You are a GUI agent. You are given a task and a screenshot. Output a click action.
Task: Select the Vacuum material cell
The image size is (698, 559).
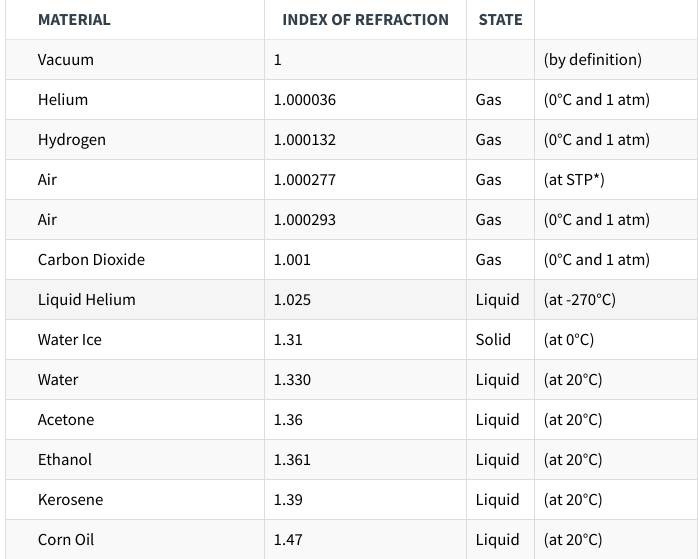pyautogui.click(x=66, y=59)
